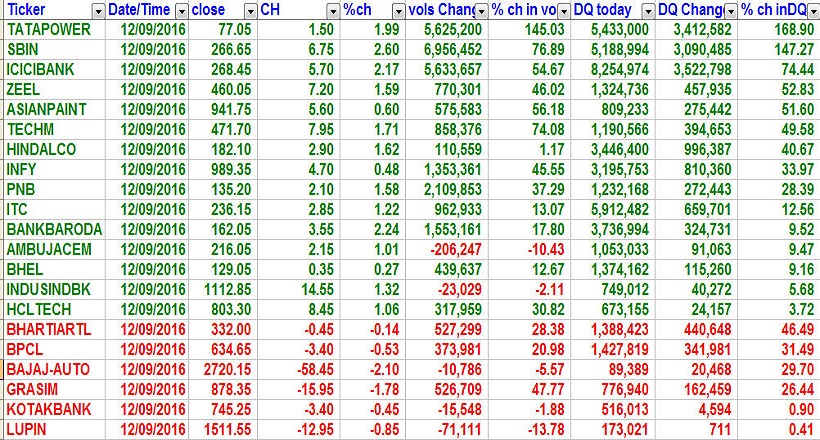Expand the DQ today filter arrow
This screenshot has height=440, width=820.
click(x=647, y=10)
